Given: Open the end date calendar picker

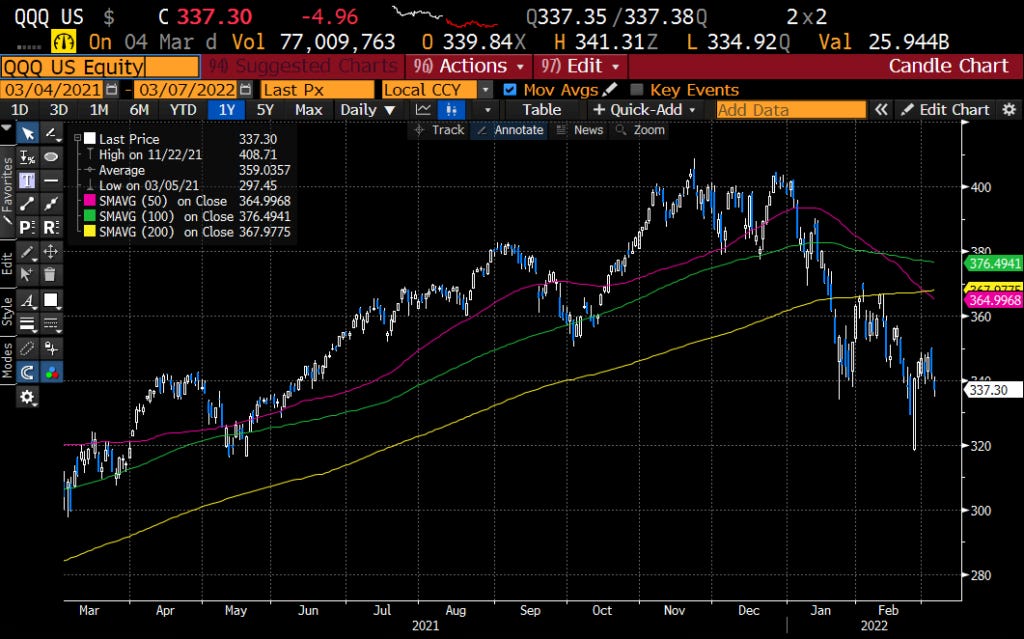Looking at the screenshot, I should tap(246, 90).
